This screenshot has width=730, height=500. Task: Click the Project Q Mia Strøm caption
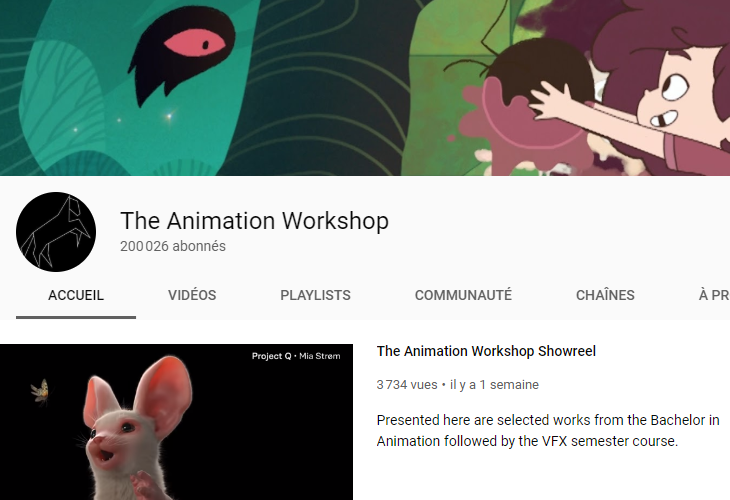(x=296, y=356)
